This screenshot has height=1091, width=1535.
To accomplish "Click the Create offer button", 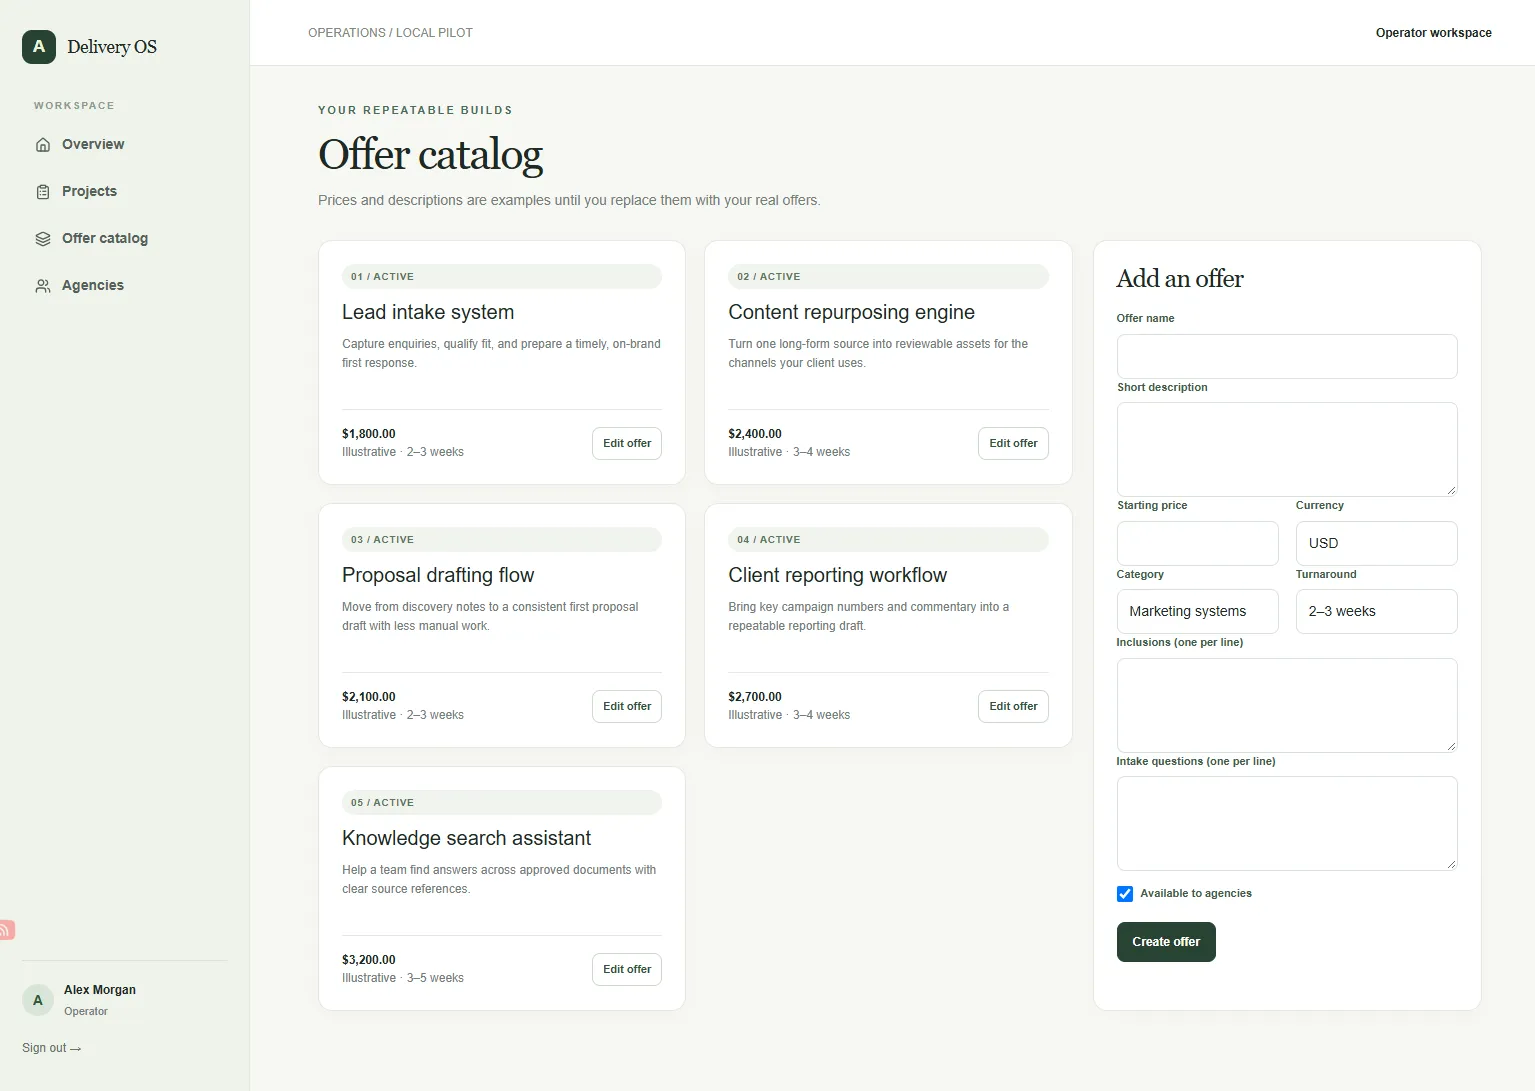I will (1166, 942).
